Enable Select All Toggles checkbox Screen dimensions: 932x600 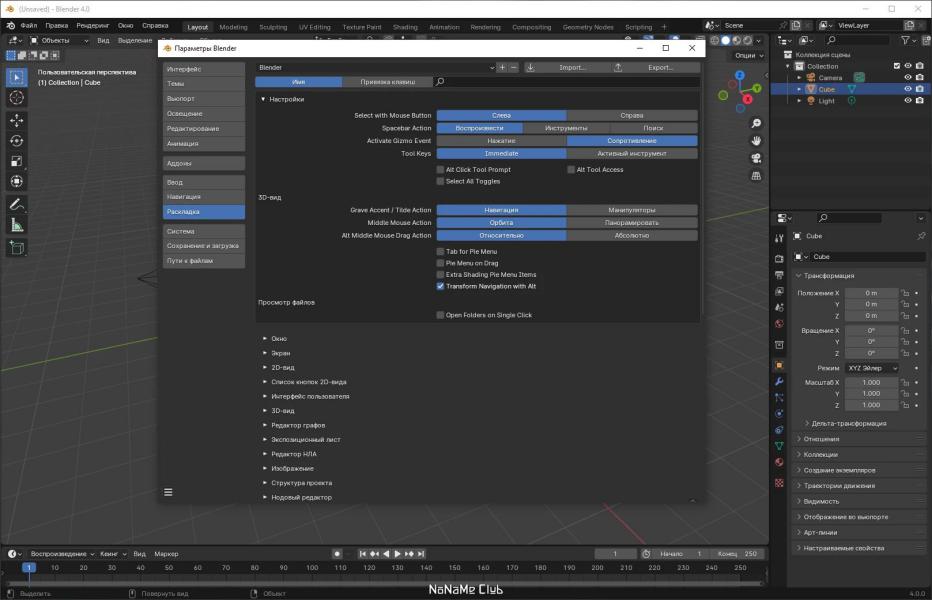(x=440, y=181)
